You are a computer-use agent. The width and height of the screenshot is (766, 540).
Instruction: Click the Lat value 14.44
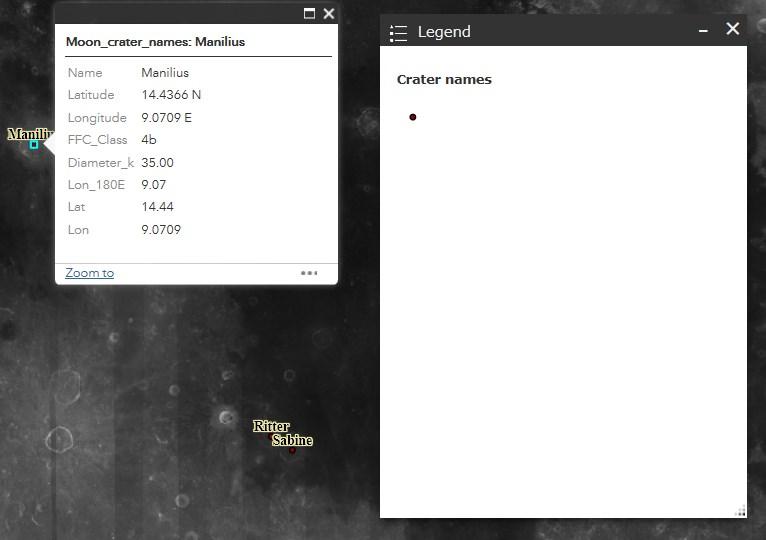pyautogui.click(x=157, y=207)
